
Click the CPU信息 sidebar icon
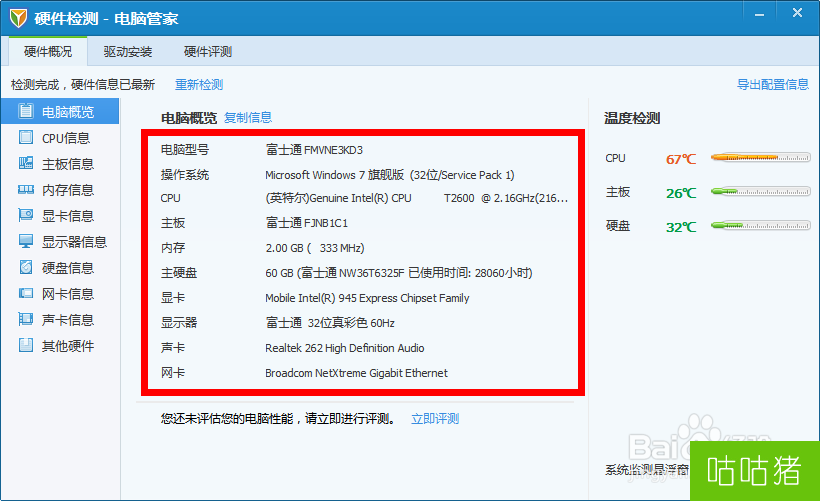[x=26, y=137]
